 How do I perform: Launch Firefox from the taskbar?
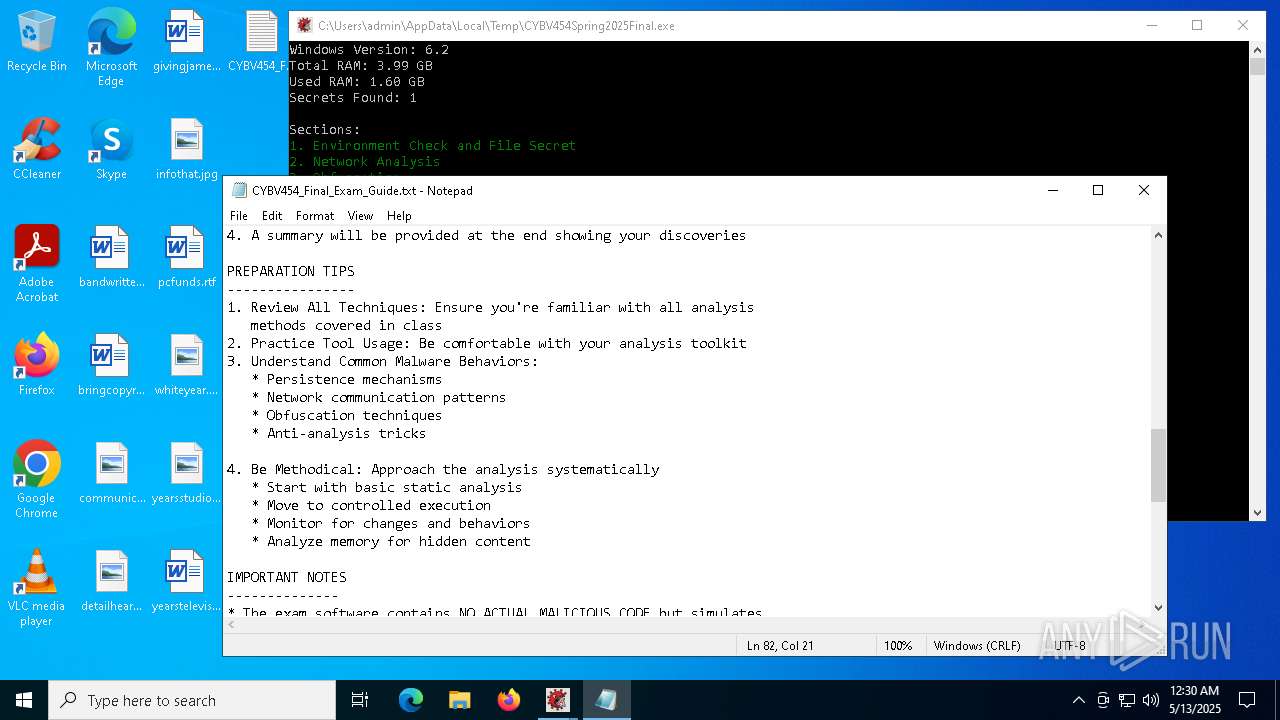509,700
